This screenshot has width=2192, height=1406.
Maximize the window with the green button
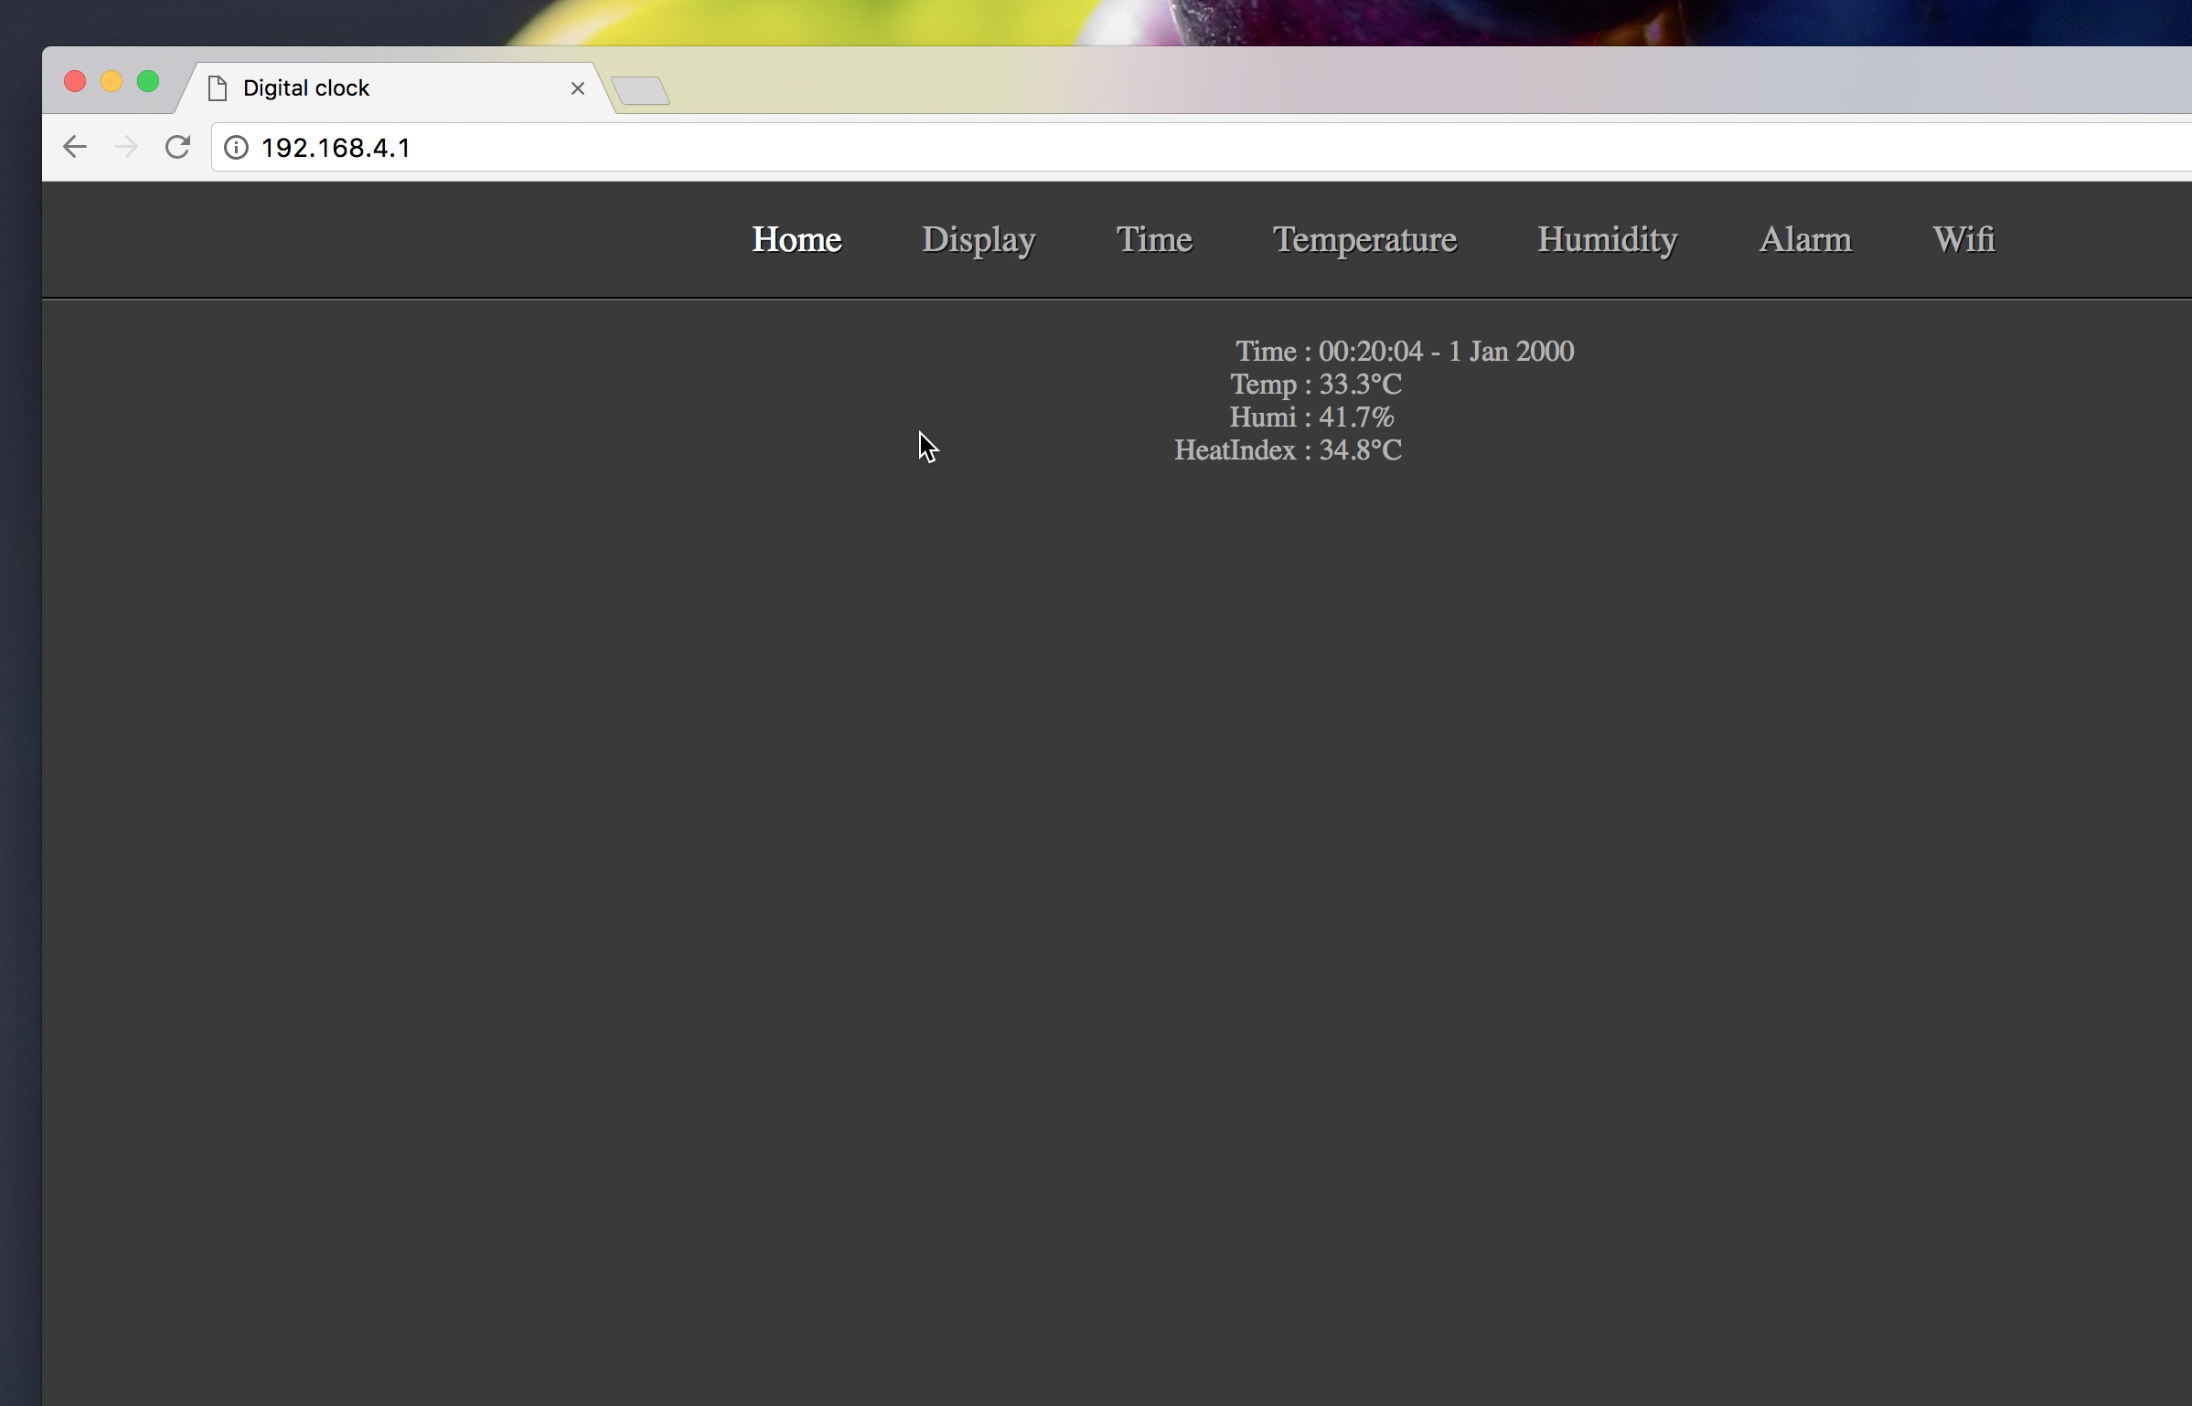148,81
